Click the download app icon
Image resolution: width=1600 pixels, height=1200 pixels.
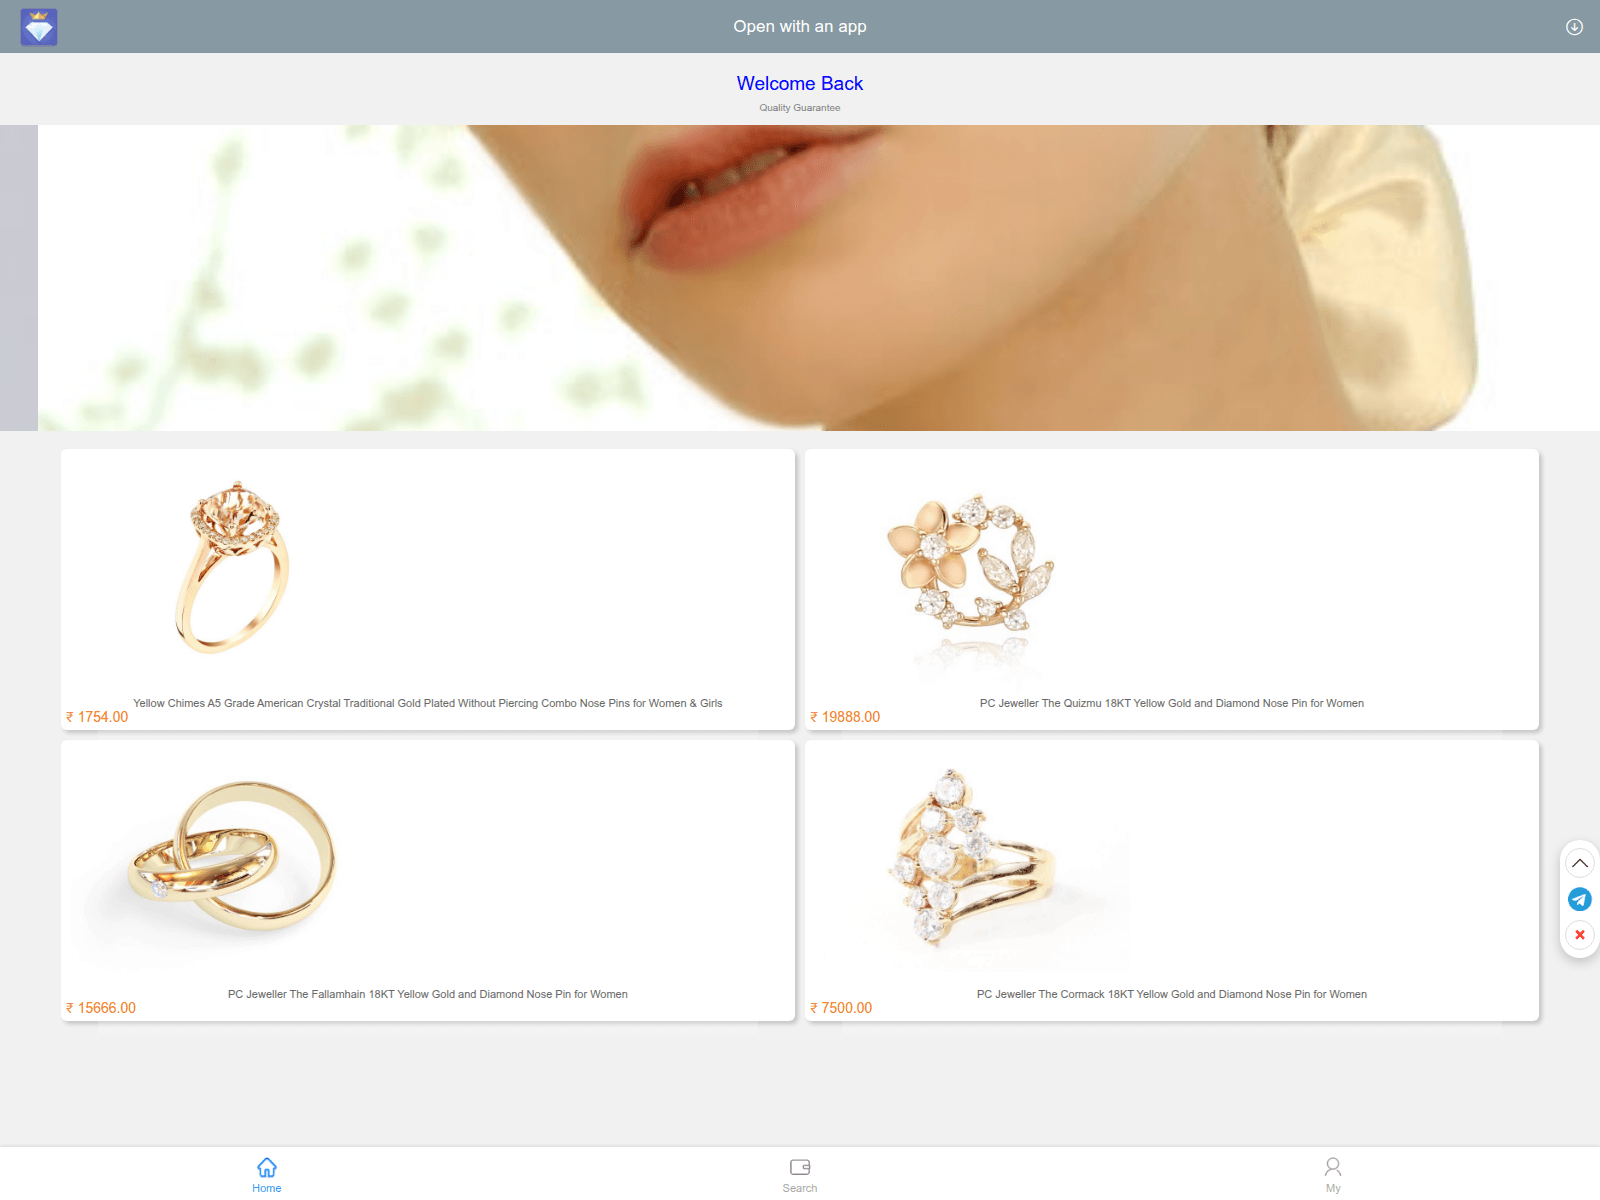click(x=1574, y=27)
